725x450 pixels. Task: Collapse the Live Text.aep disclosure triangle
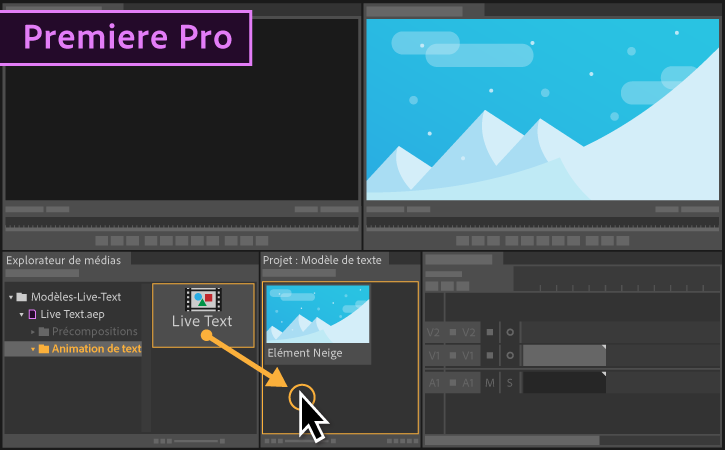pos(21,314)
